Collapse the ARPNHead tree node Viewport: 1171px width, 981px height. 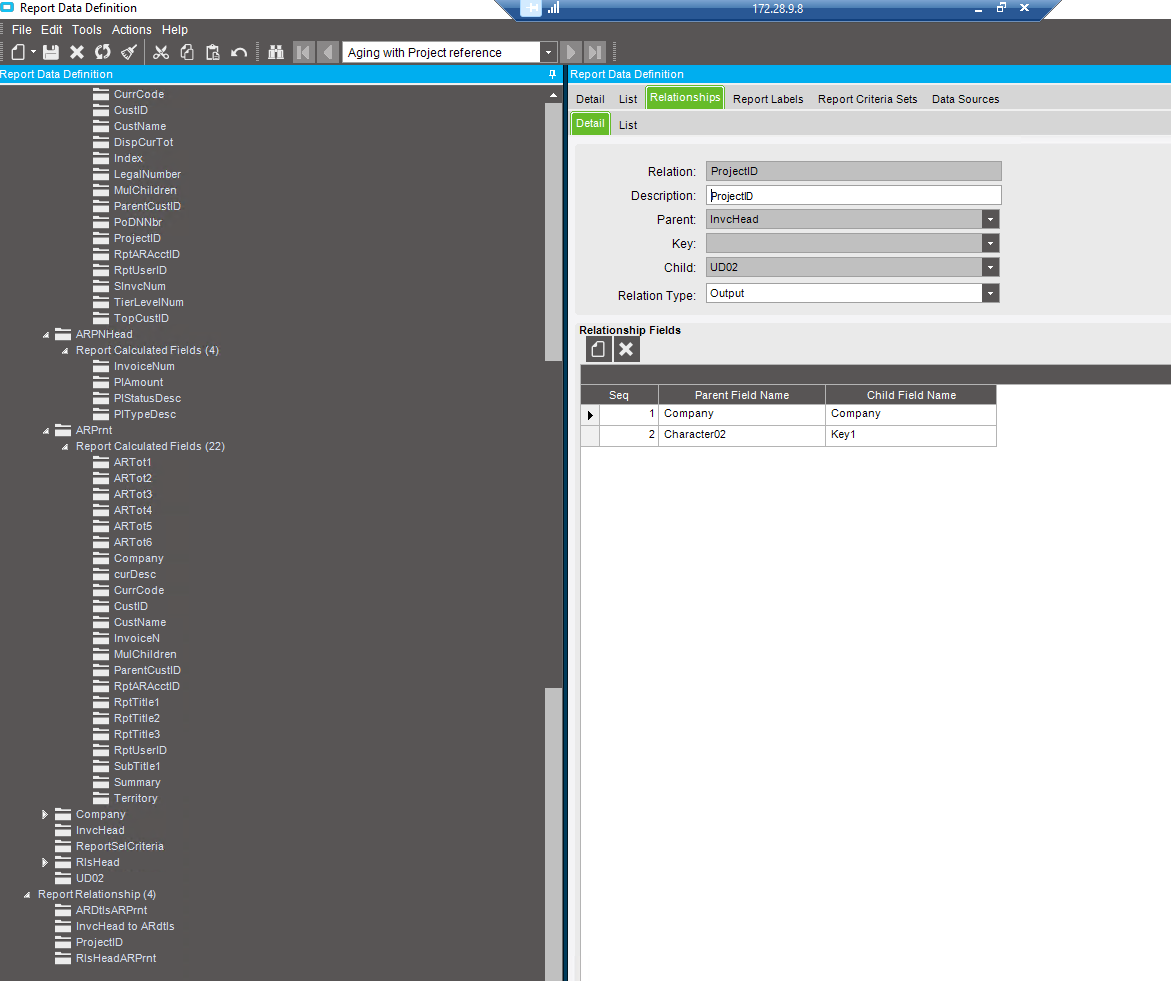[x=46, y=334]
